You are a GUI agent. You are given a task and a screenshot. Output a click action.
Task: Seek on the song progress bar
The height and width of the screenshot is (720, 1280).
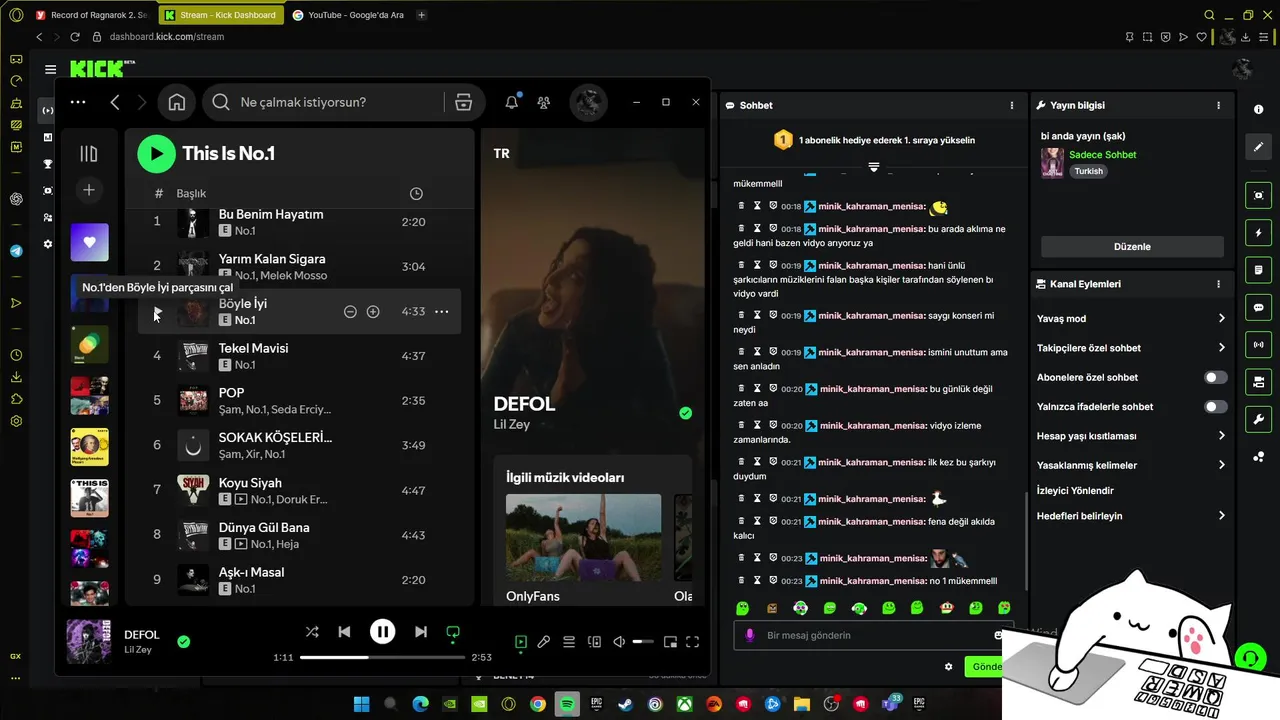pyautogui.click(x=382, y=657)
